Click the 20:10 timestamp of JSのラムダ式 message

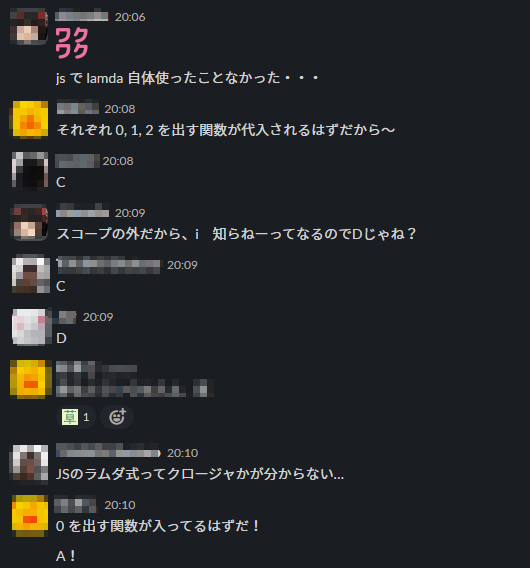click(183, 453)
